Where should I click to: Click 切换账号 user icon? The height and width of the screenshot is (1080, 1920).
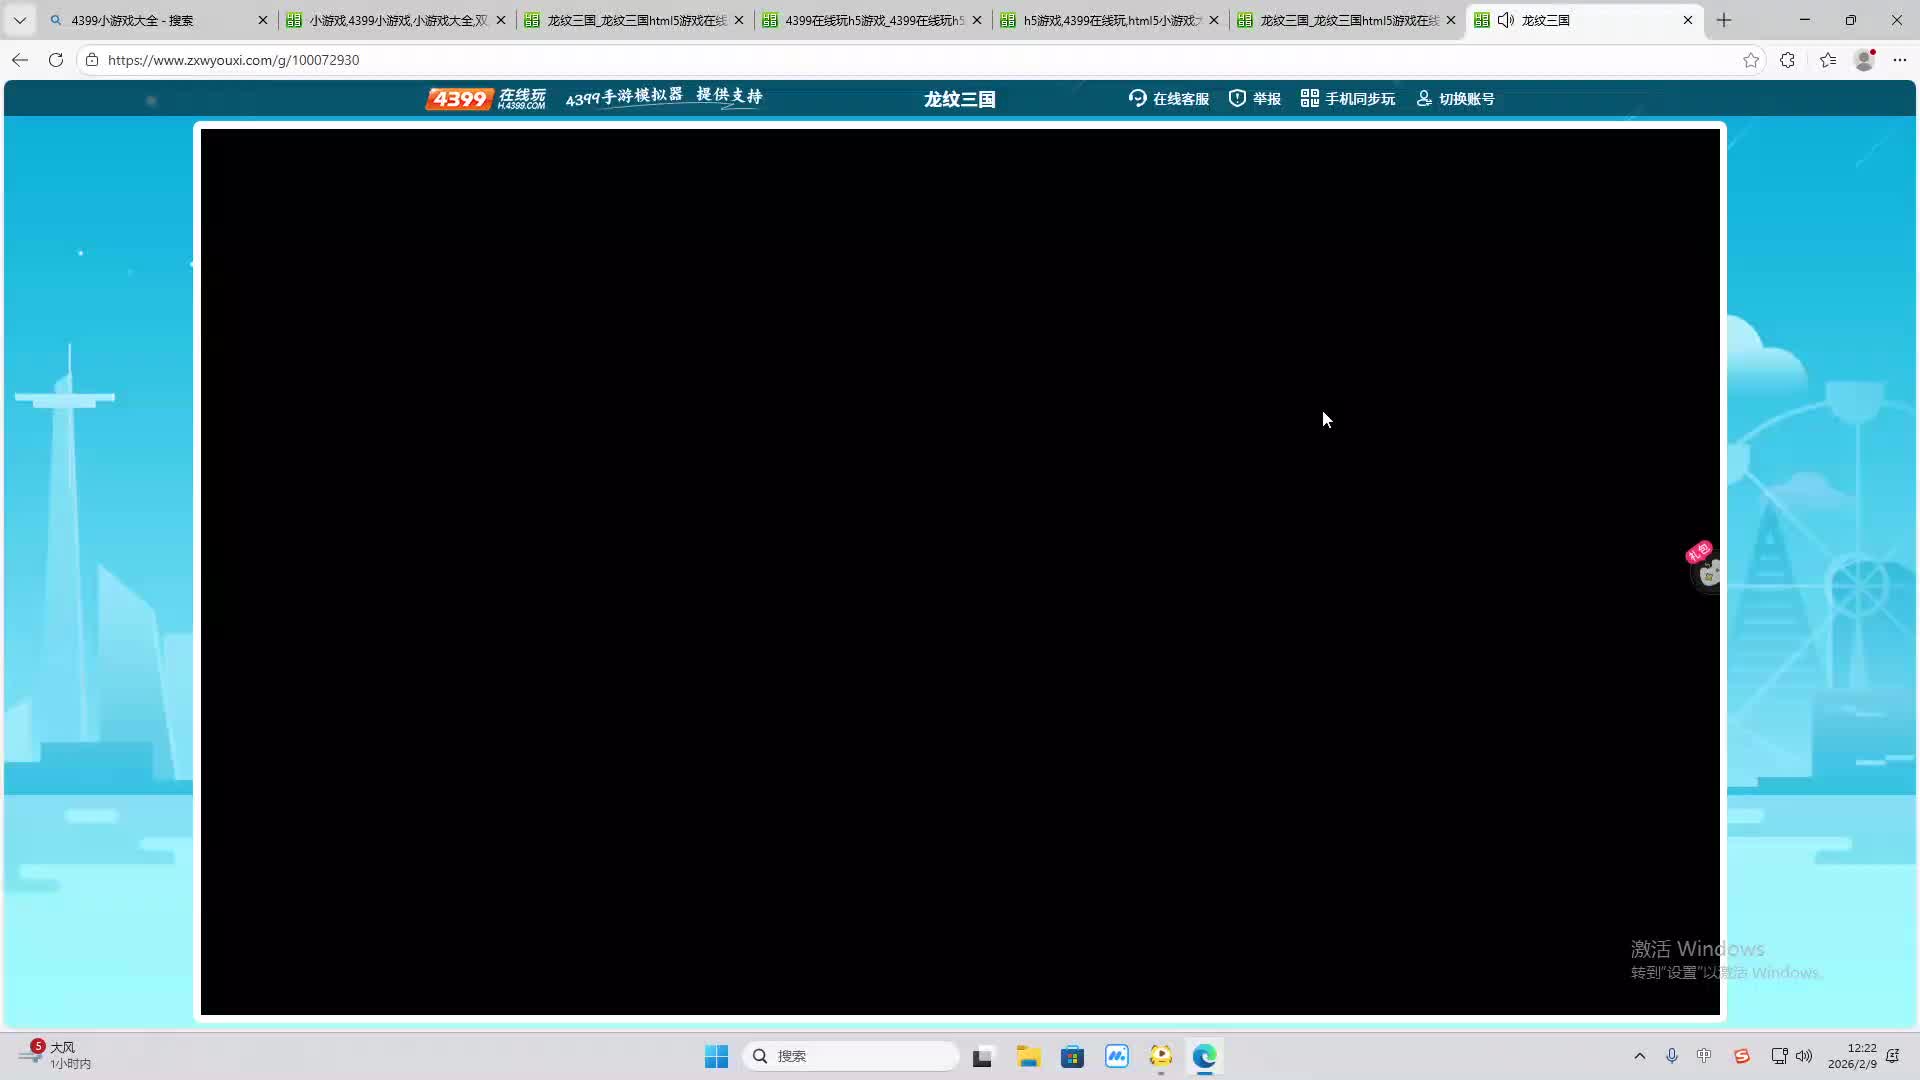pyautogui.click(x=1424, y=98)
